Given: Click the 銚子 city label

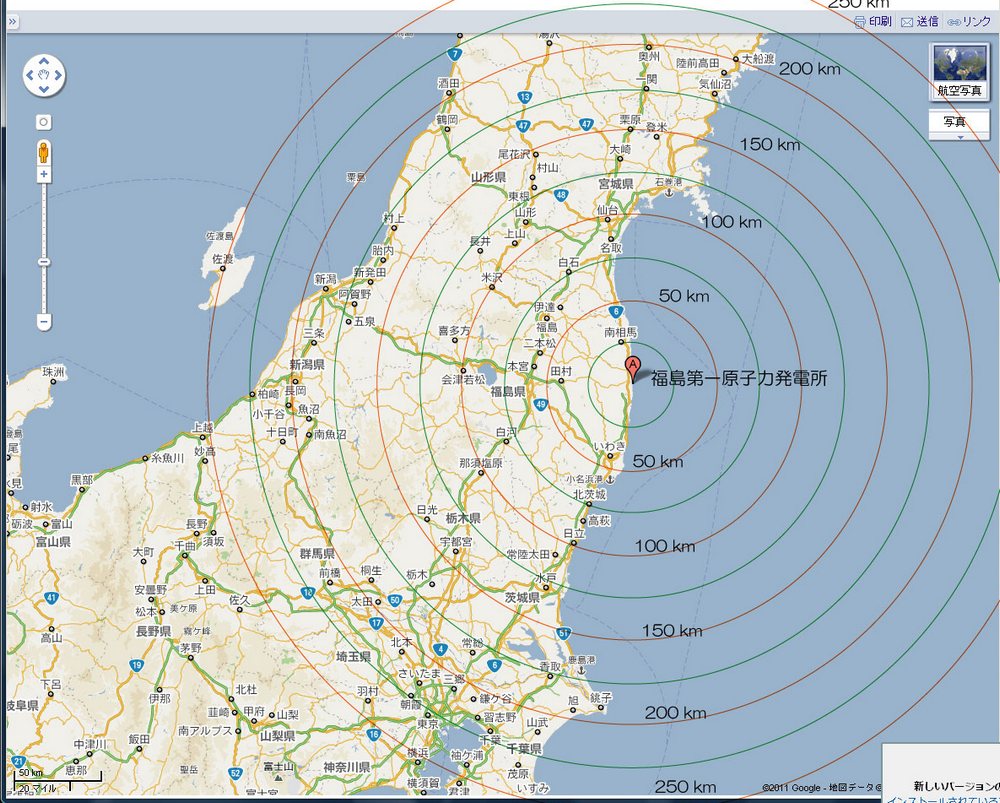Looking at the screenshot, I should (602, 698).
